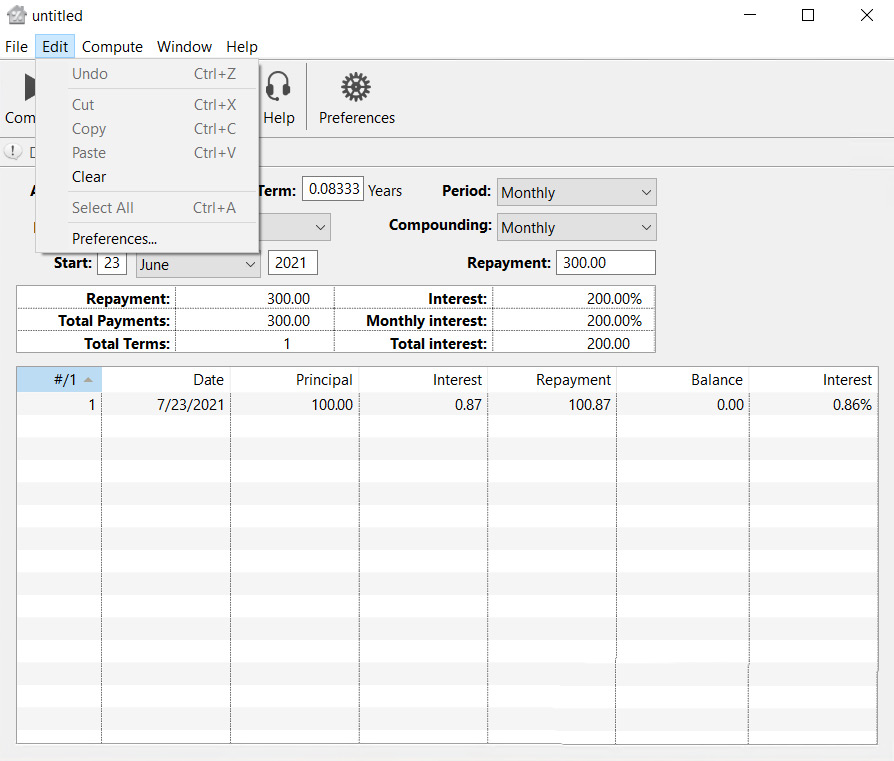Image resolution: width=894 pixels, height=761 pixels.
Task: Select the interest percent cell 0.86%
Action: click(814, 405)
